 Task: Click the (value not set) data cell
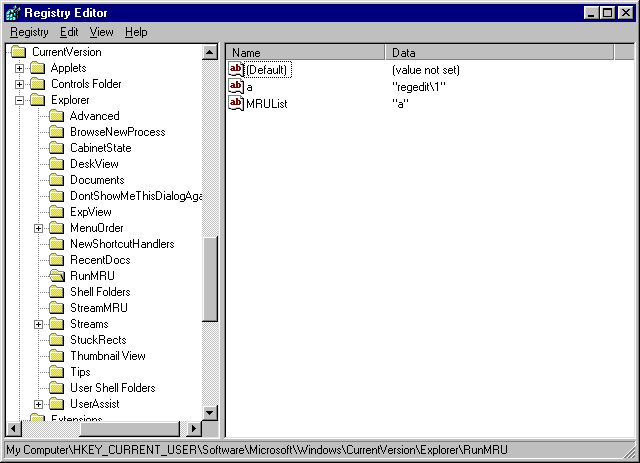coord(426,70)
